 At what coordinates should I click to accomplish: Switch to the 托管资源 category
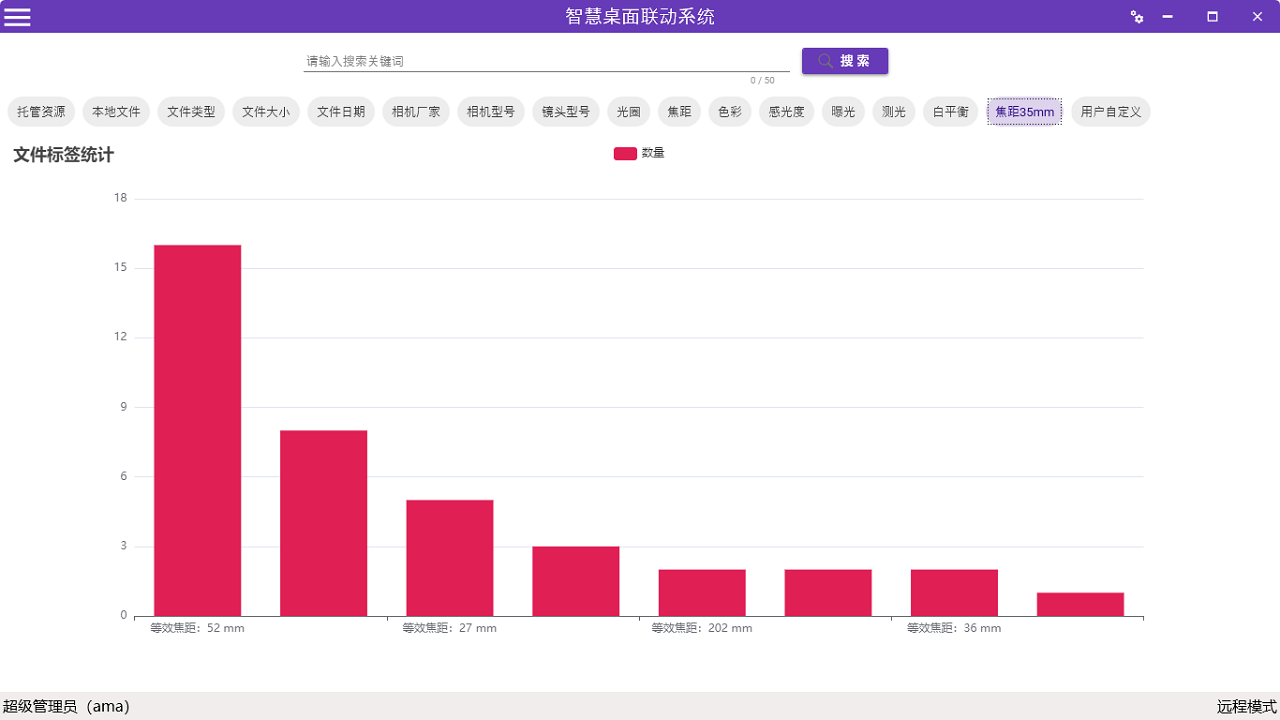40,111
